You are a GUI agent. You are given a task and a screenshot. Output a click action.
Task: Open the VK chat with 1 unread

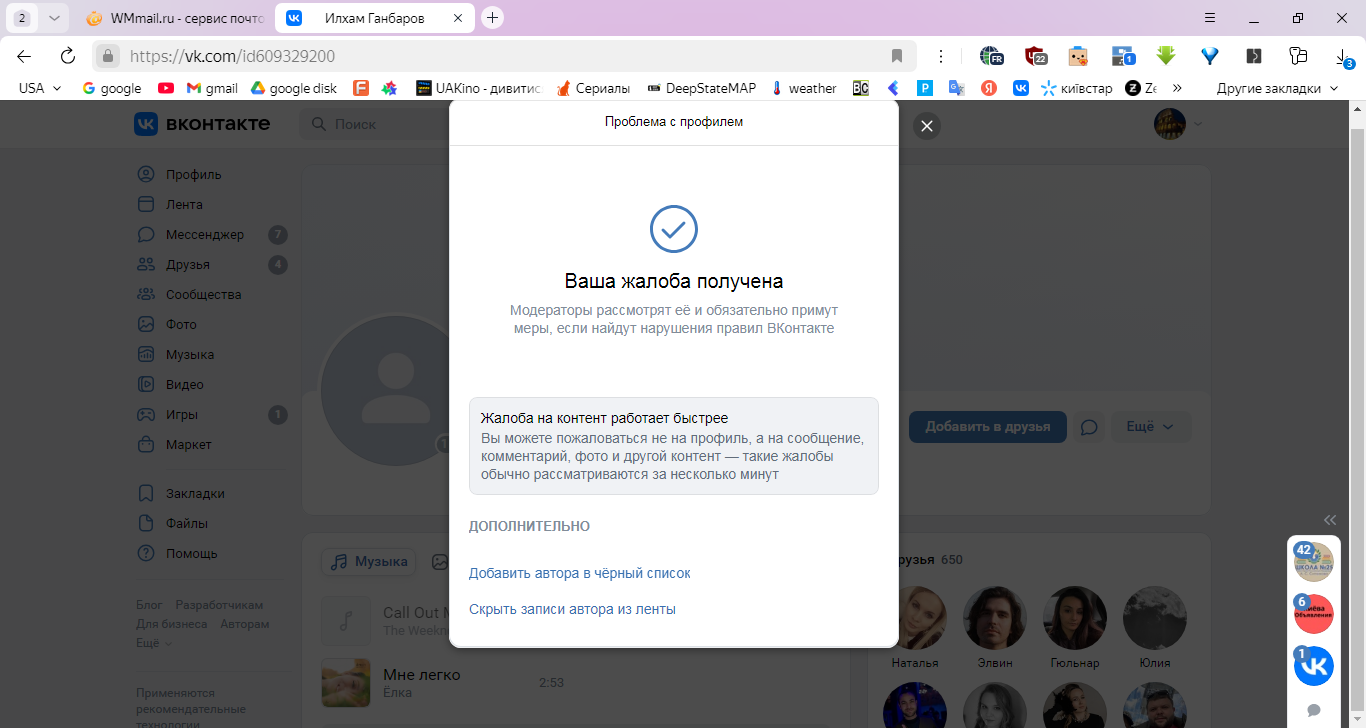tap(1314, 666)
